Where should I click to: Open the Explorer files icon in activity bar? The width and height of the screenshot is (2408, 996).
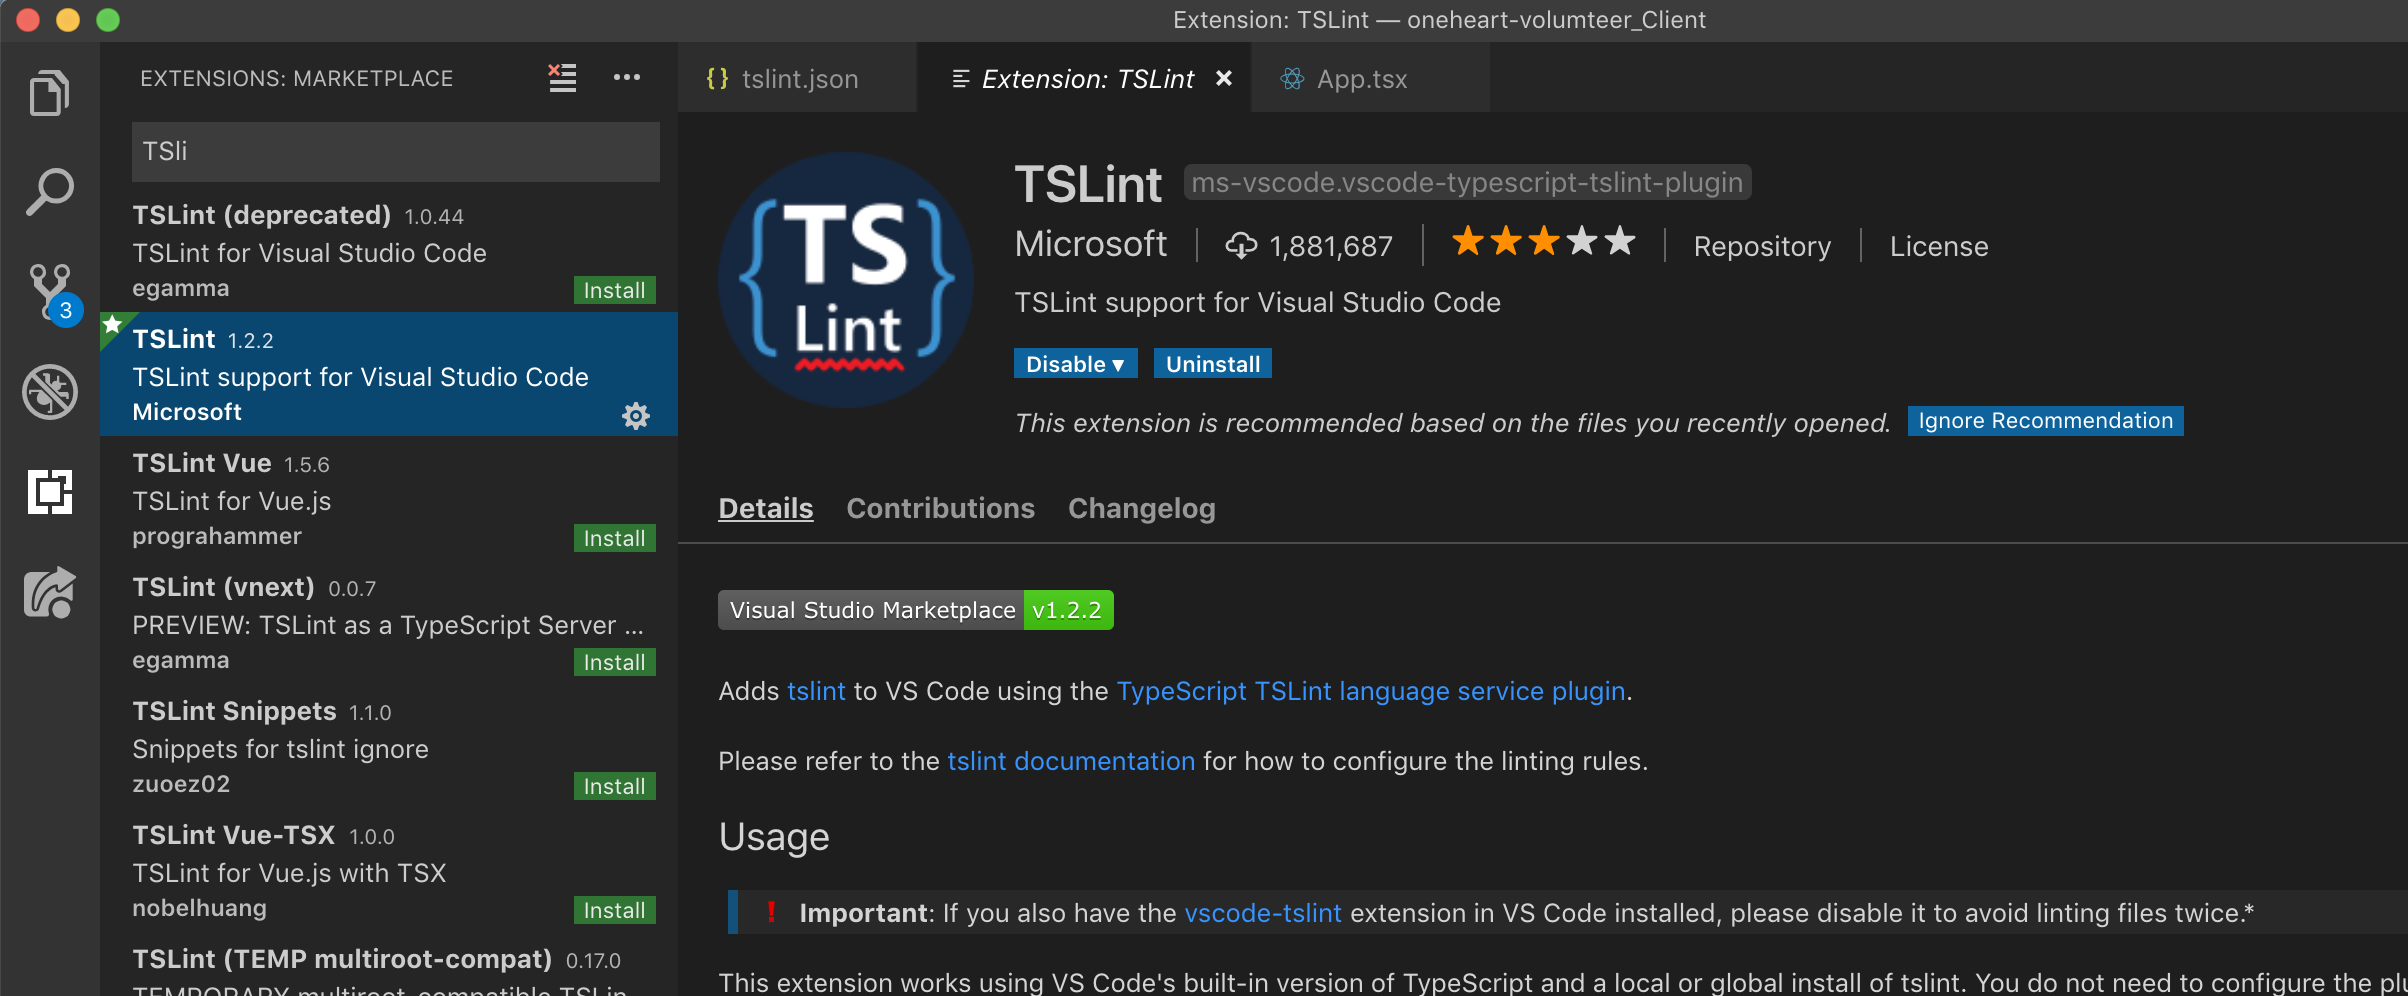pos(50,93)
